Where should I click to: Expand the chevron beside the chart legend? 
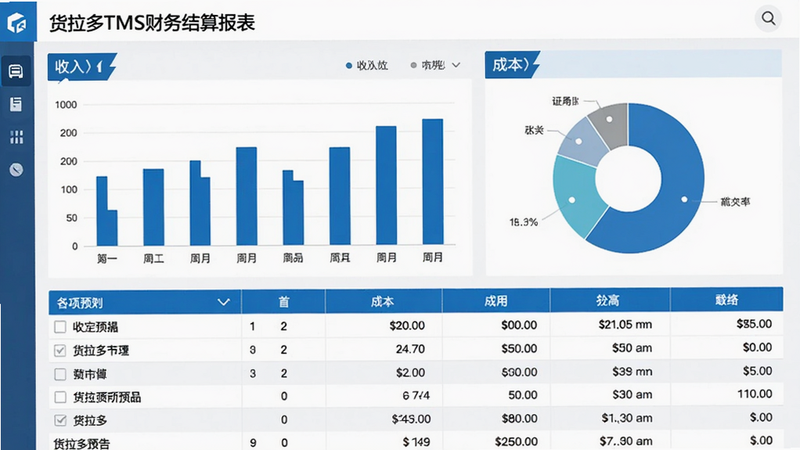pyautogui.click(x=456, y=65)
